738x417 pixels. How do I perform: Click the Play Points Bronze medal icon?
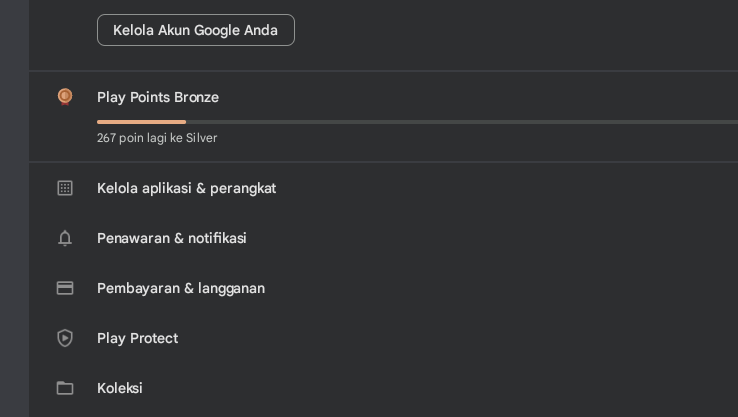(65, 97)
